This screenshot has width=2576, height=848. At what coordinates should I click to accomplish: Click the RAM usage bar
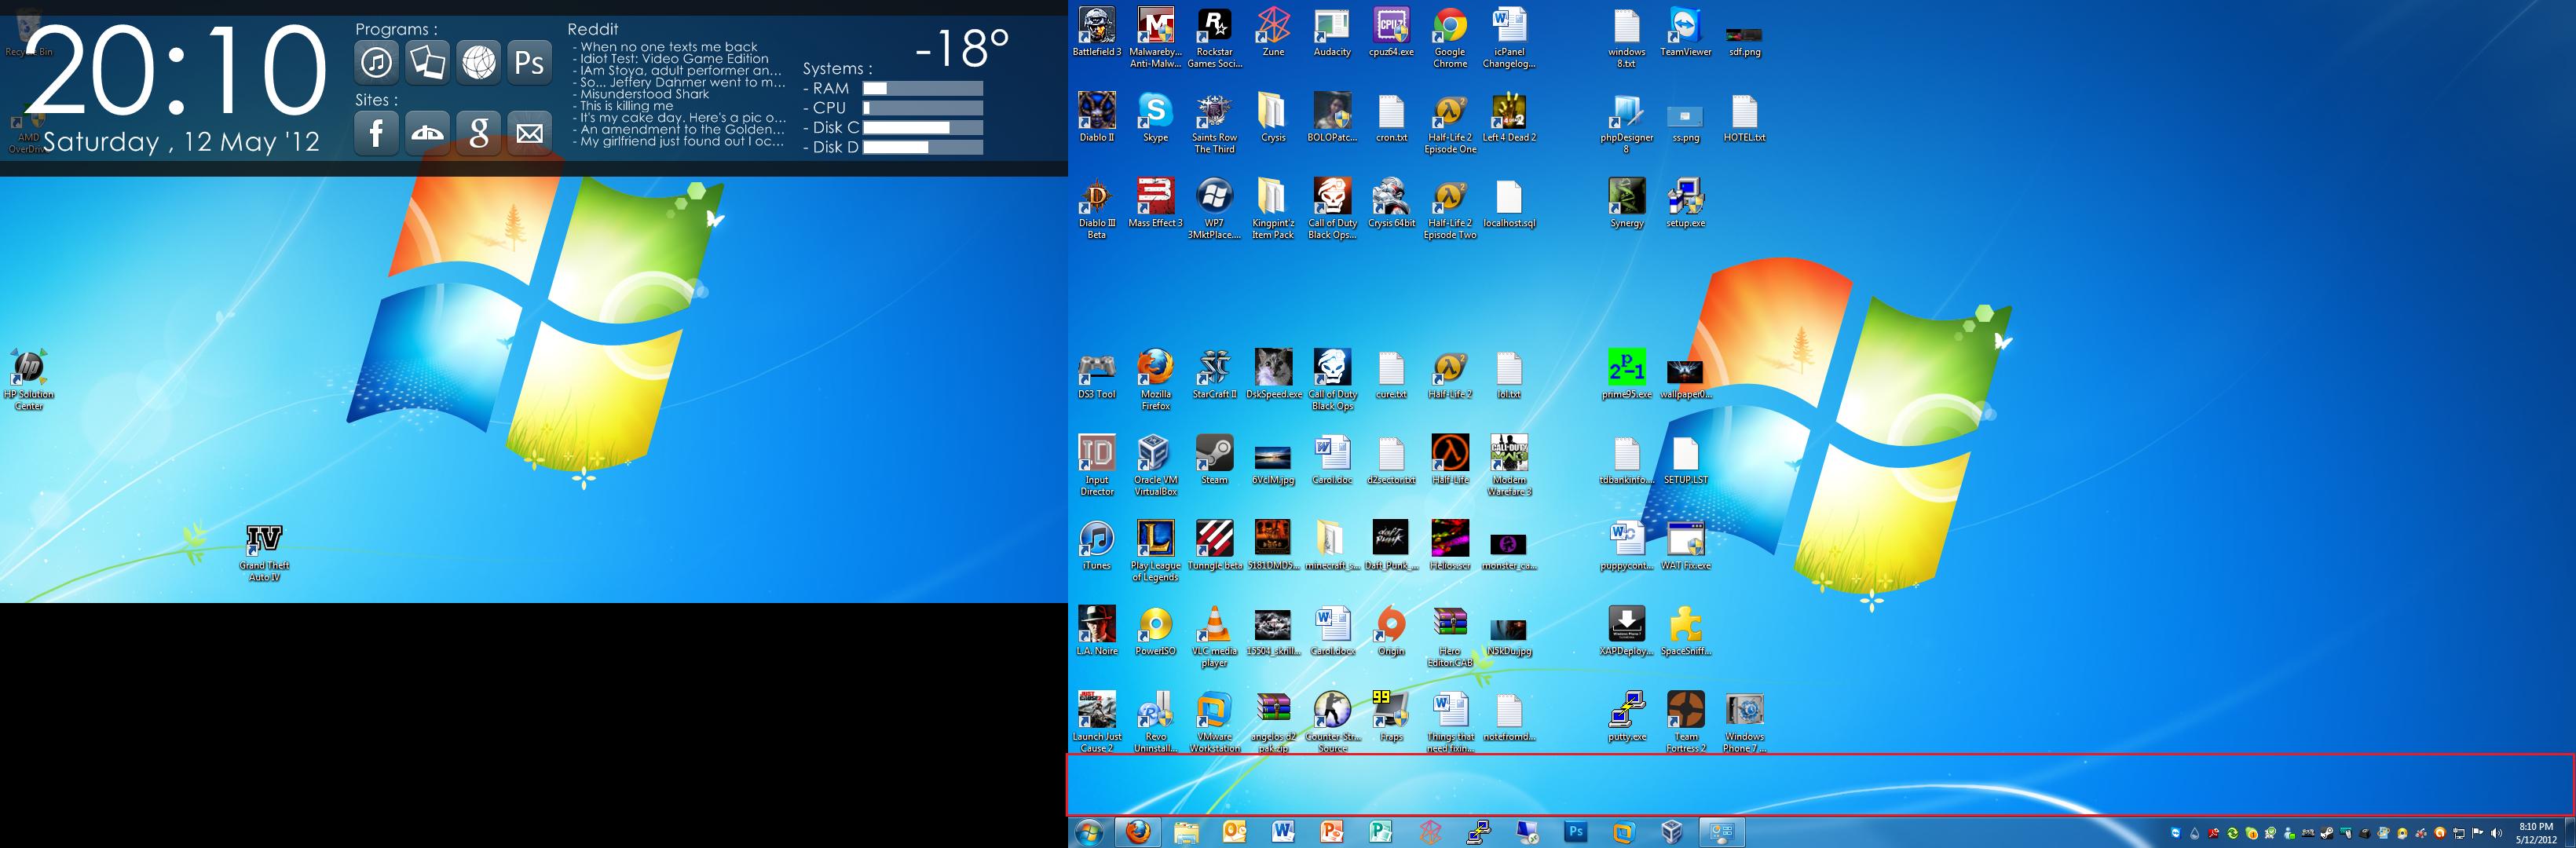(923, 88)
